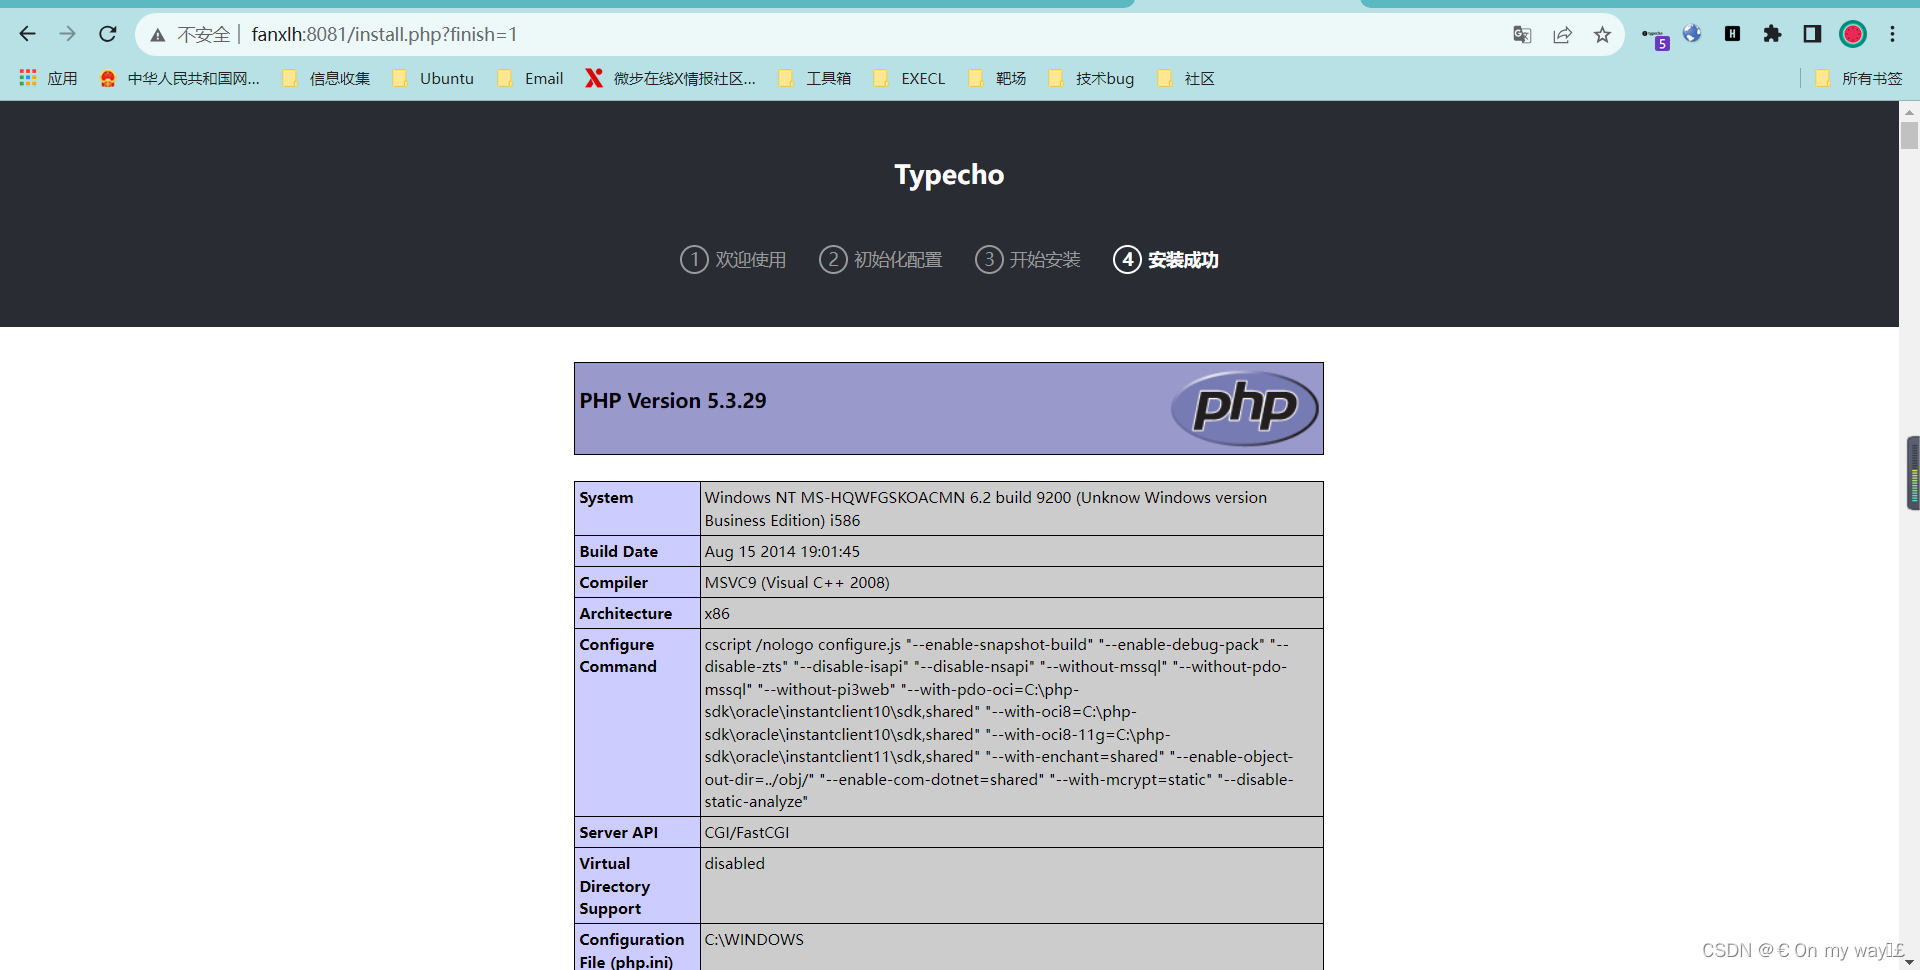Select step 1 欢迎使用

(x=733, y=260)
